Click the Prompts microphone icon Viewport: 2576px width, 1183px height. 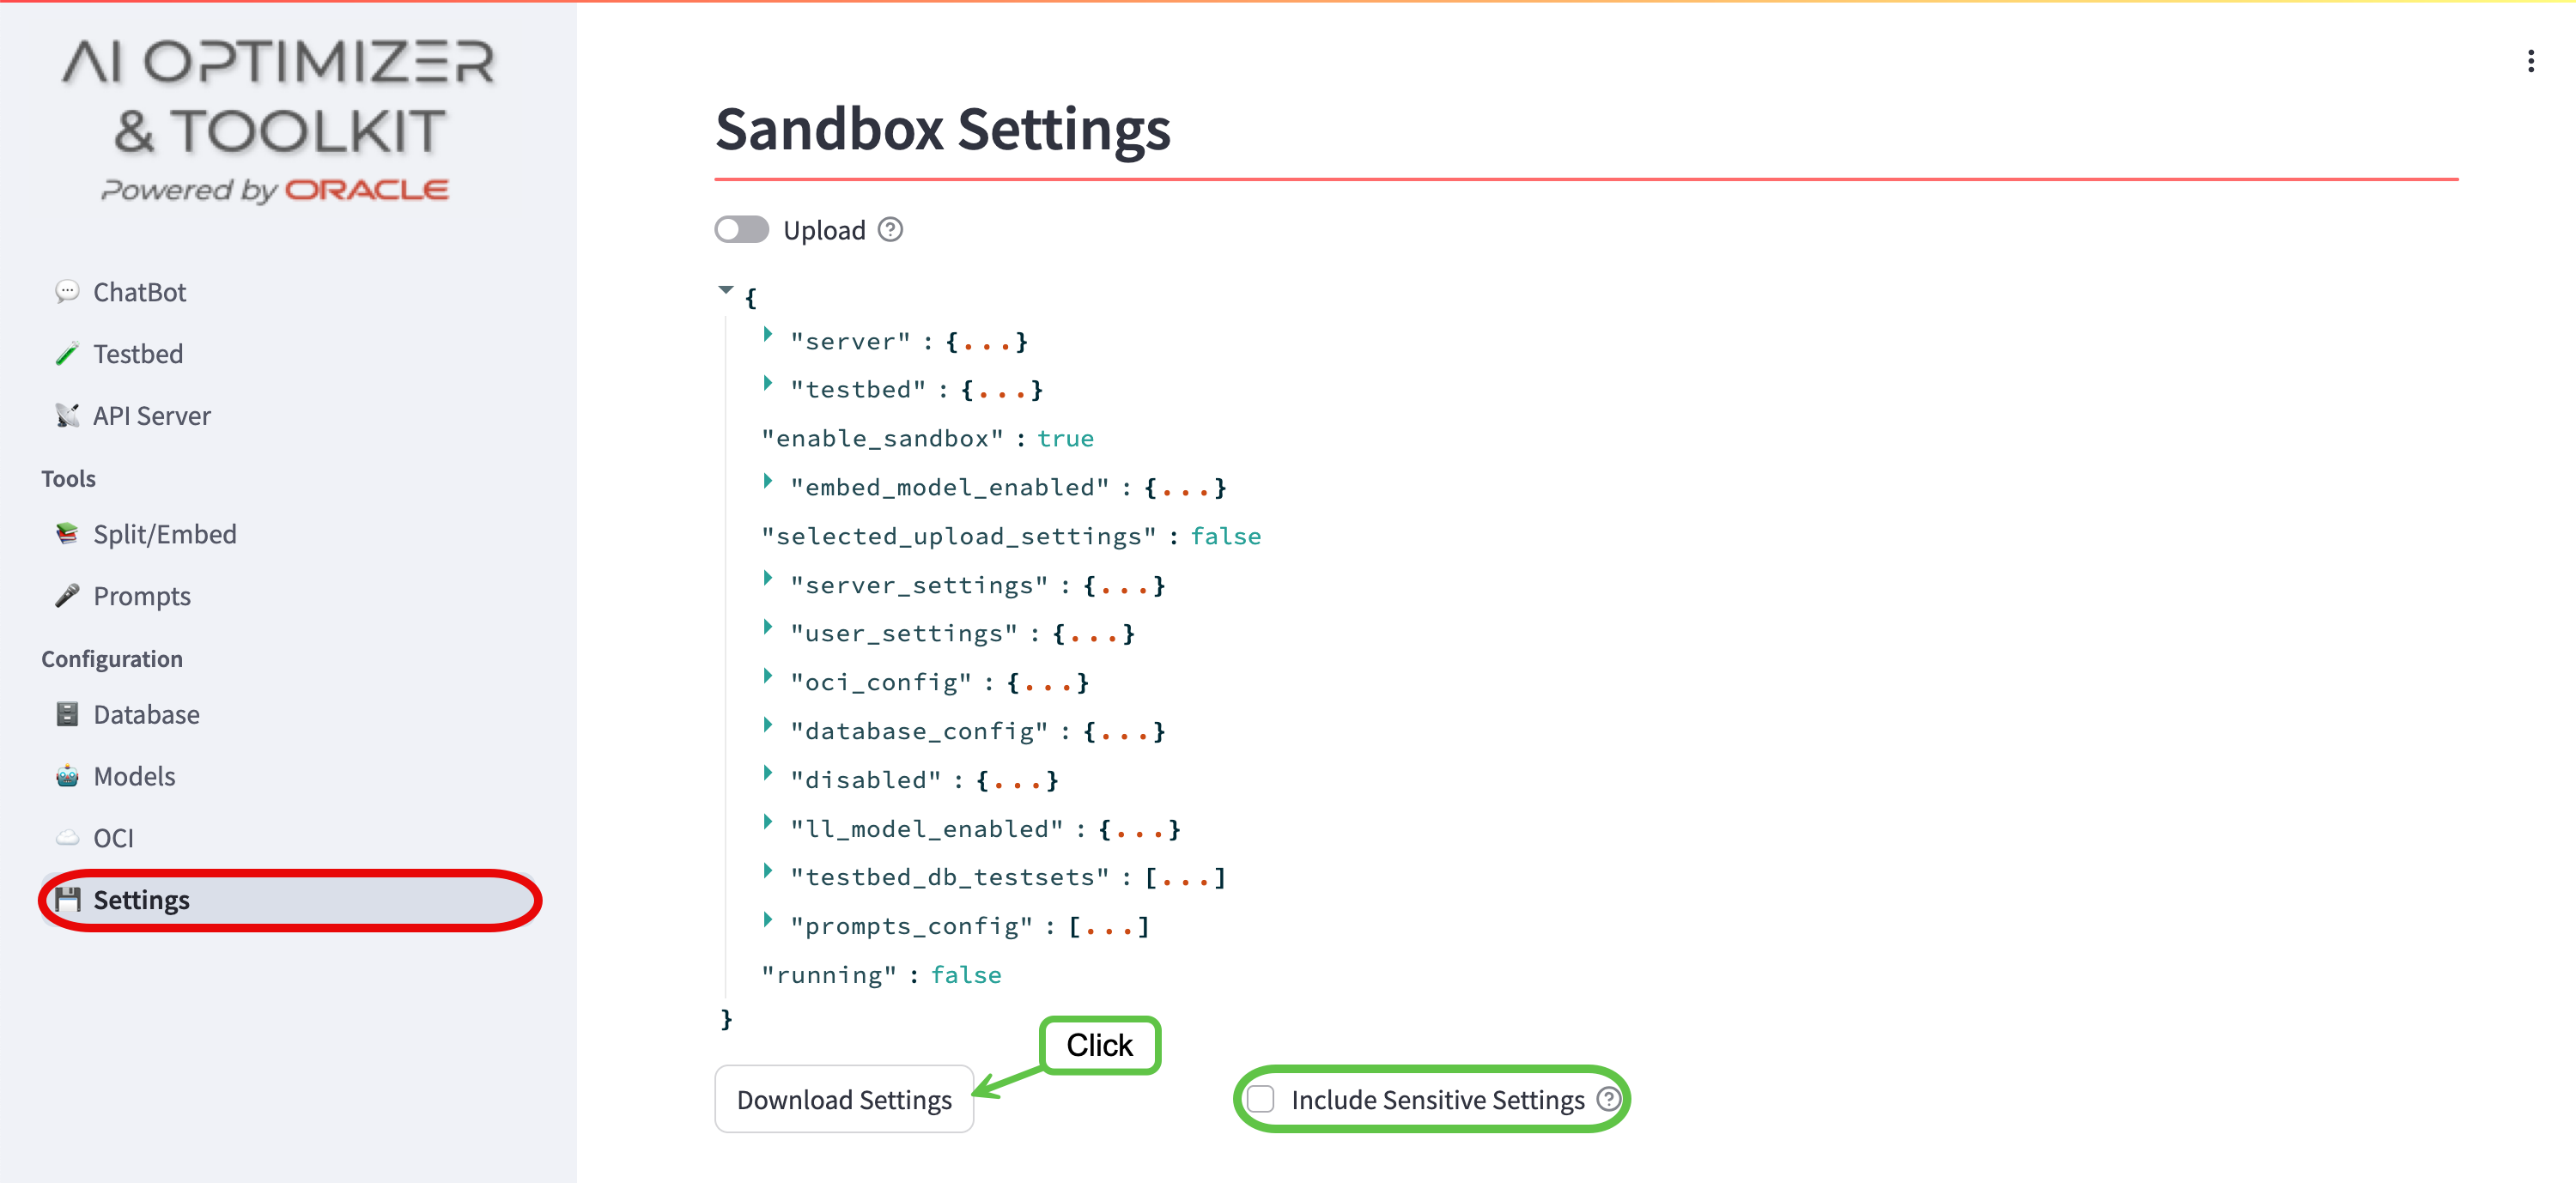pyautogui.click(x=67, y=596)
